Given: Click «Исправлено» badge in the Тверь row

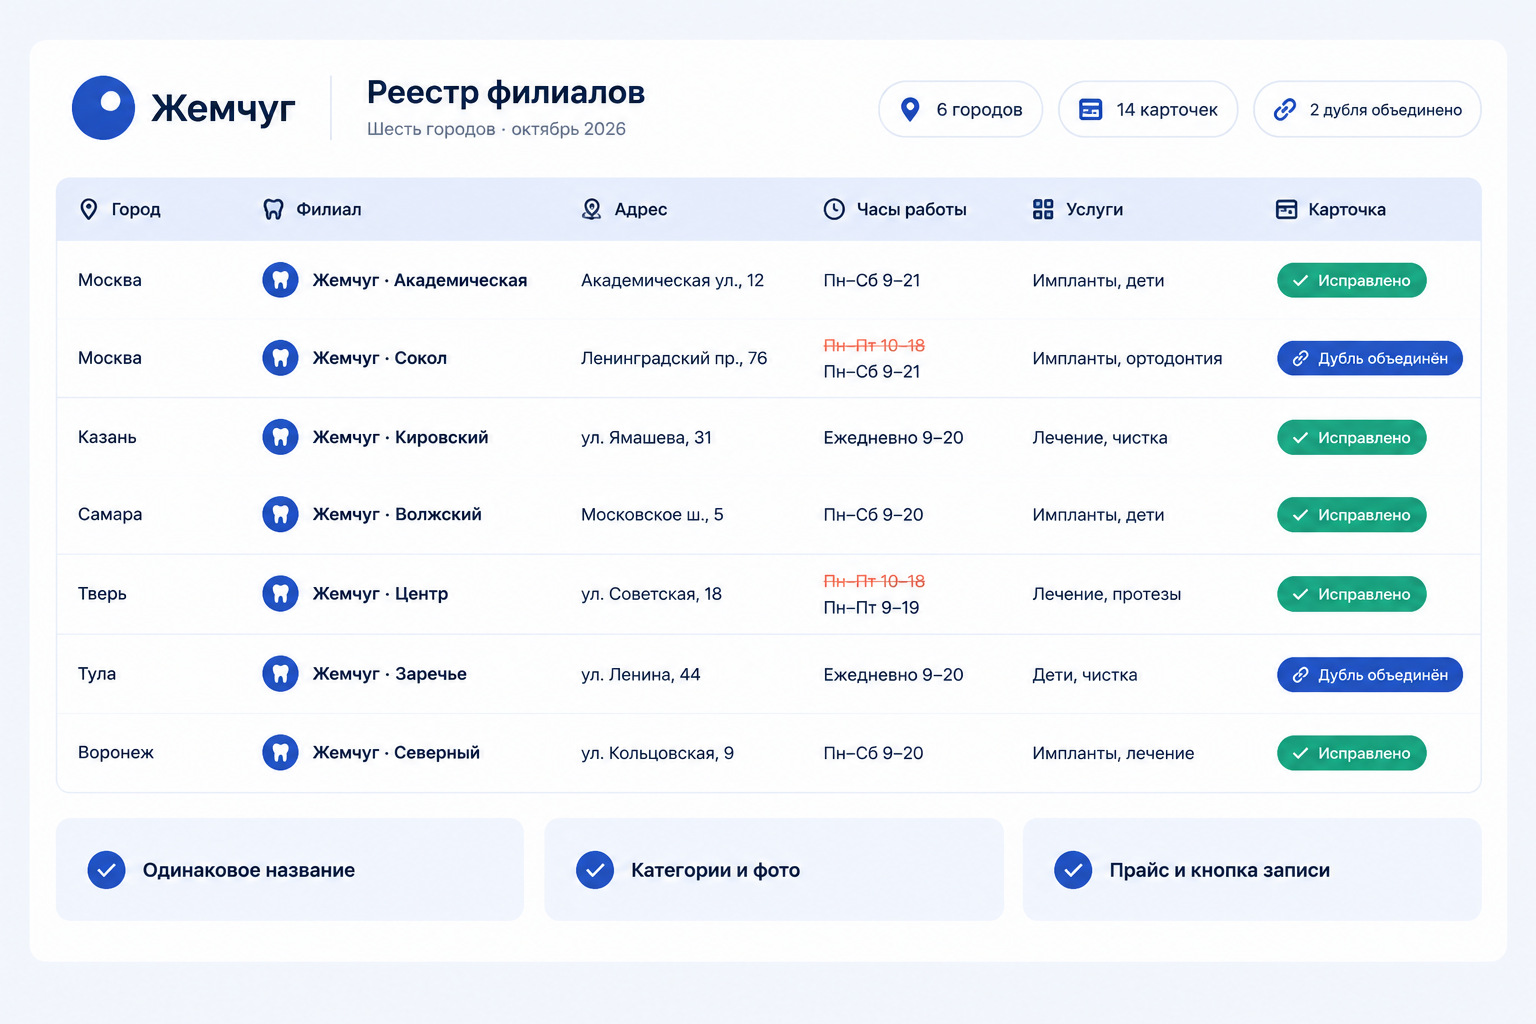Looking at the screenshot, I should point(1352,594).
